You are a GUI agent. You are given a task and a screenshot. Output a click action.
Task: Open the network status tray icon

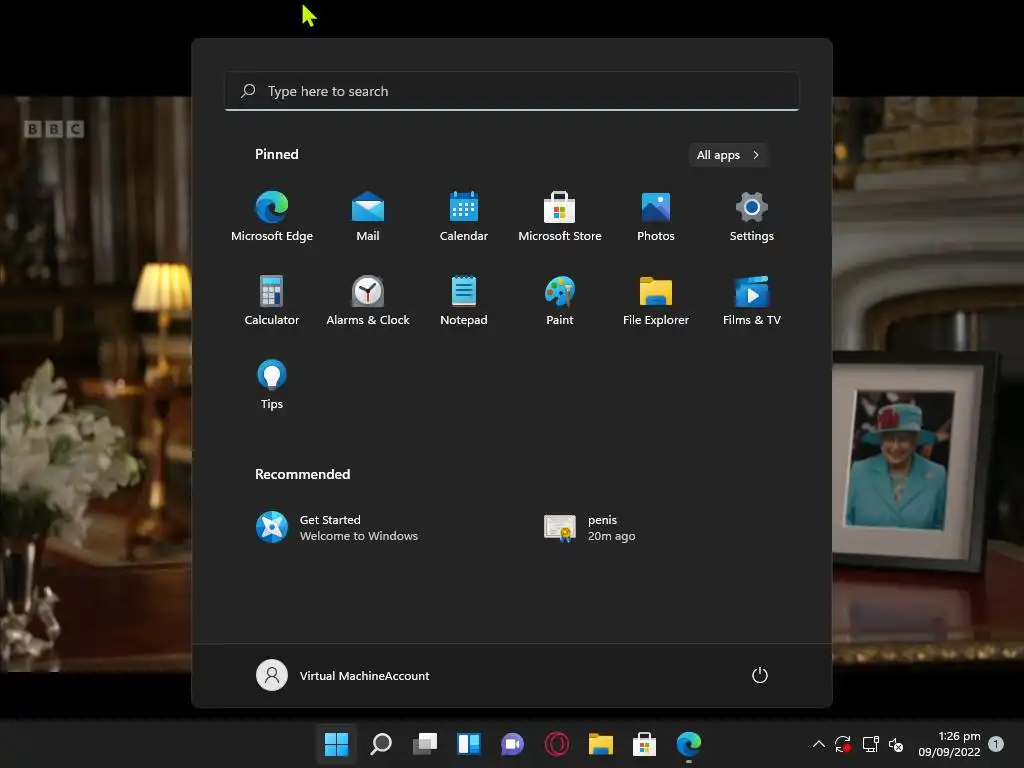tap(871, 744)
